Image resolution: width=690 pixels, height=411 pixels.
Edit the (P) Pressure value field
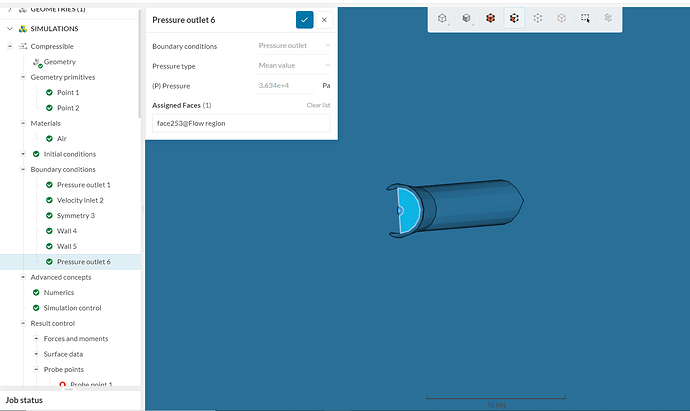pyautogui.click(x=286, y=85)
